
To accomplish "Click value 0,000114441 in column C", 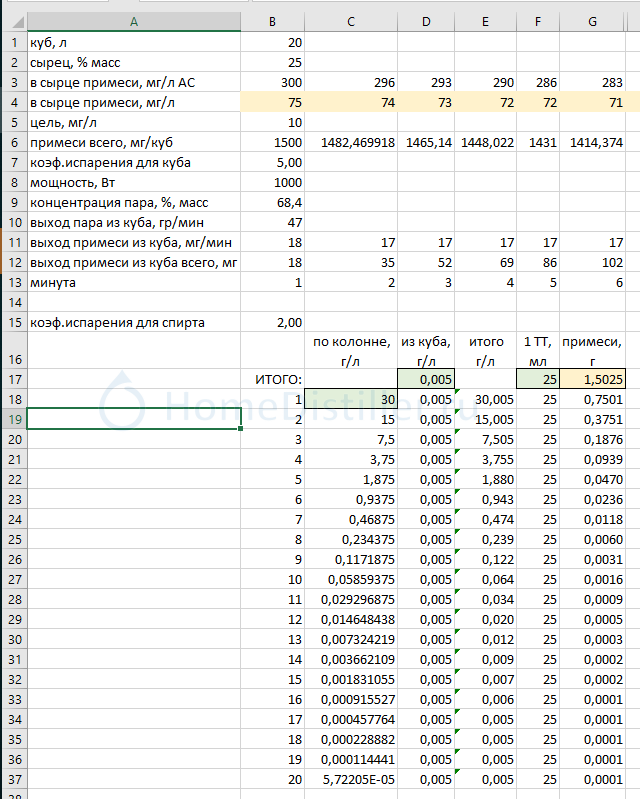I will (x=351, y=759).
